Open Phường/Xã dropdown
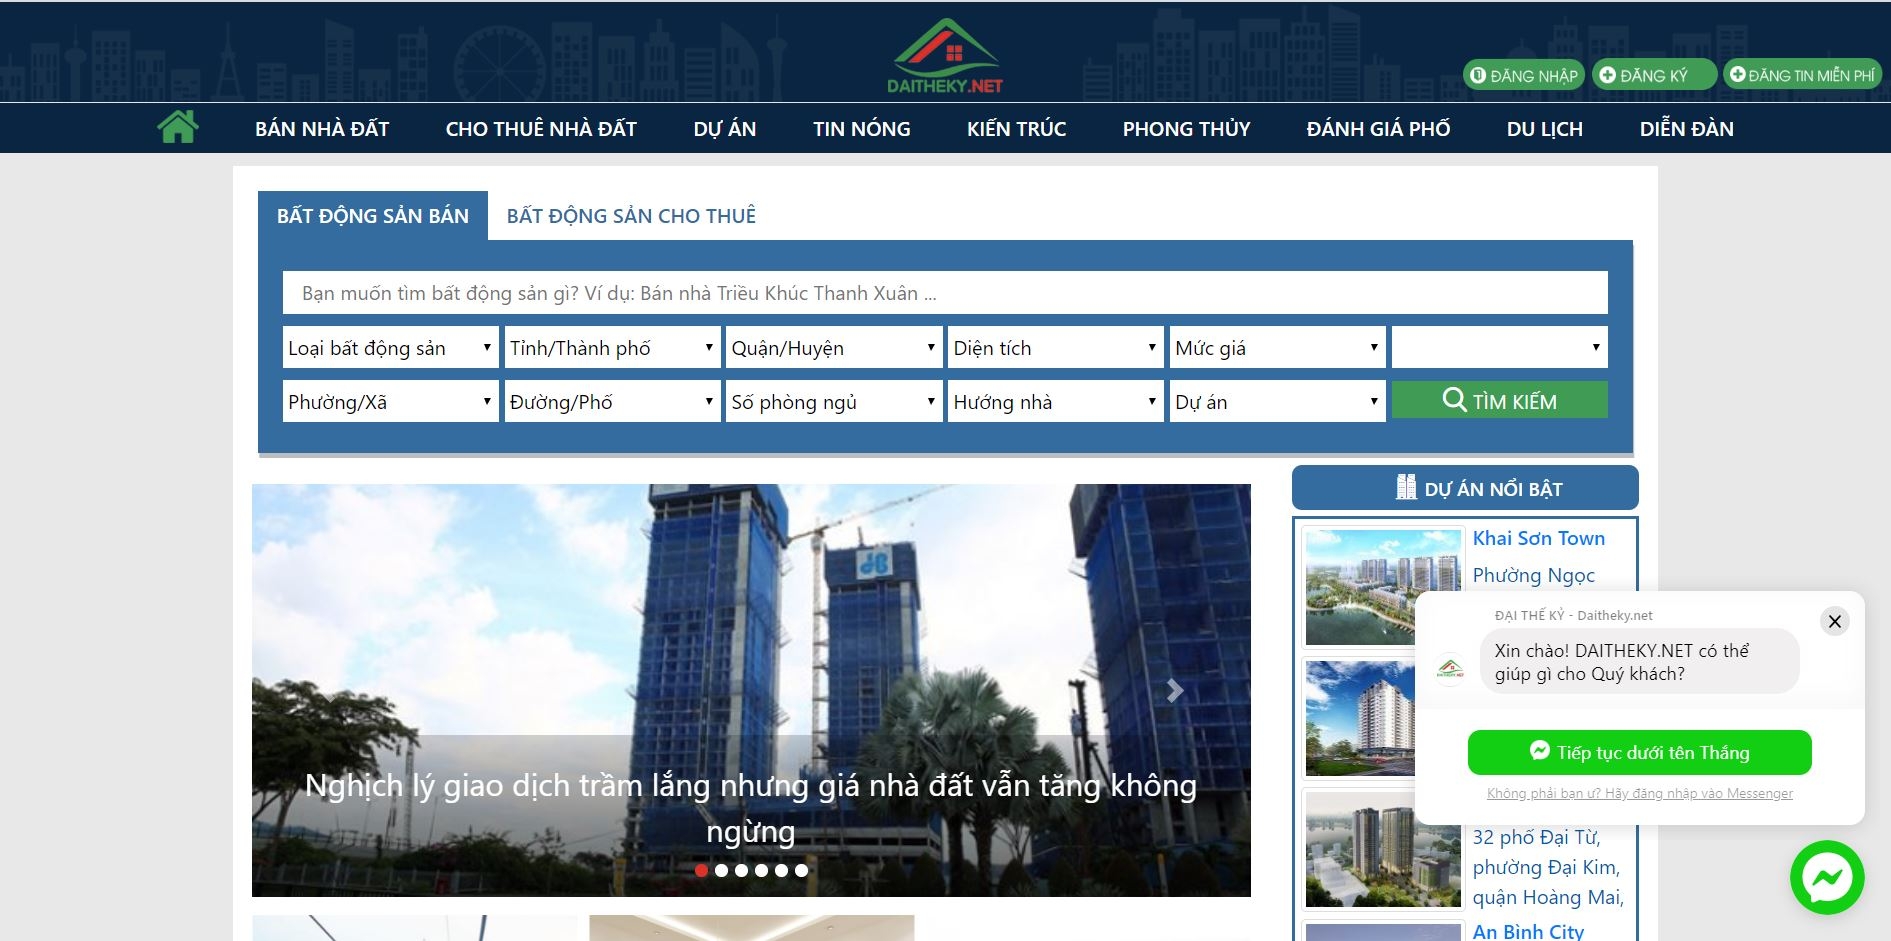The image size is (1891, 941). point(390,401)
